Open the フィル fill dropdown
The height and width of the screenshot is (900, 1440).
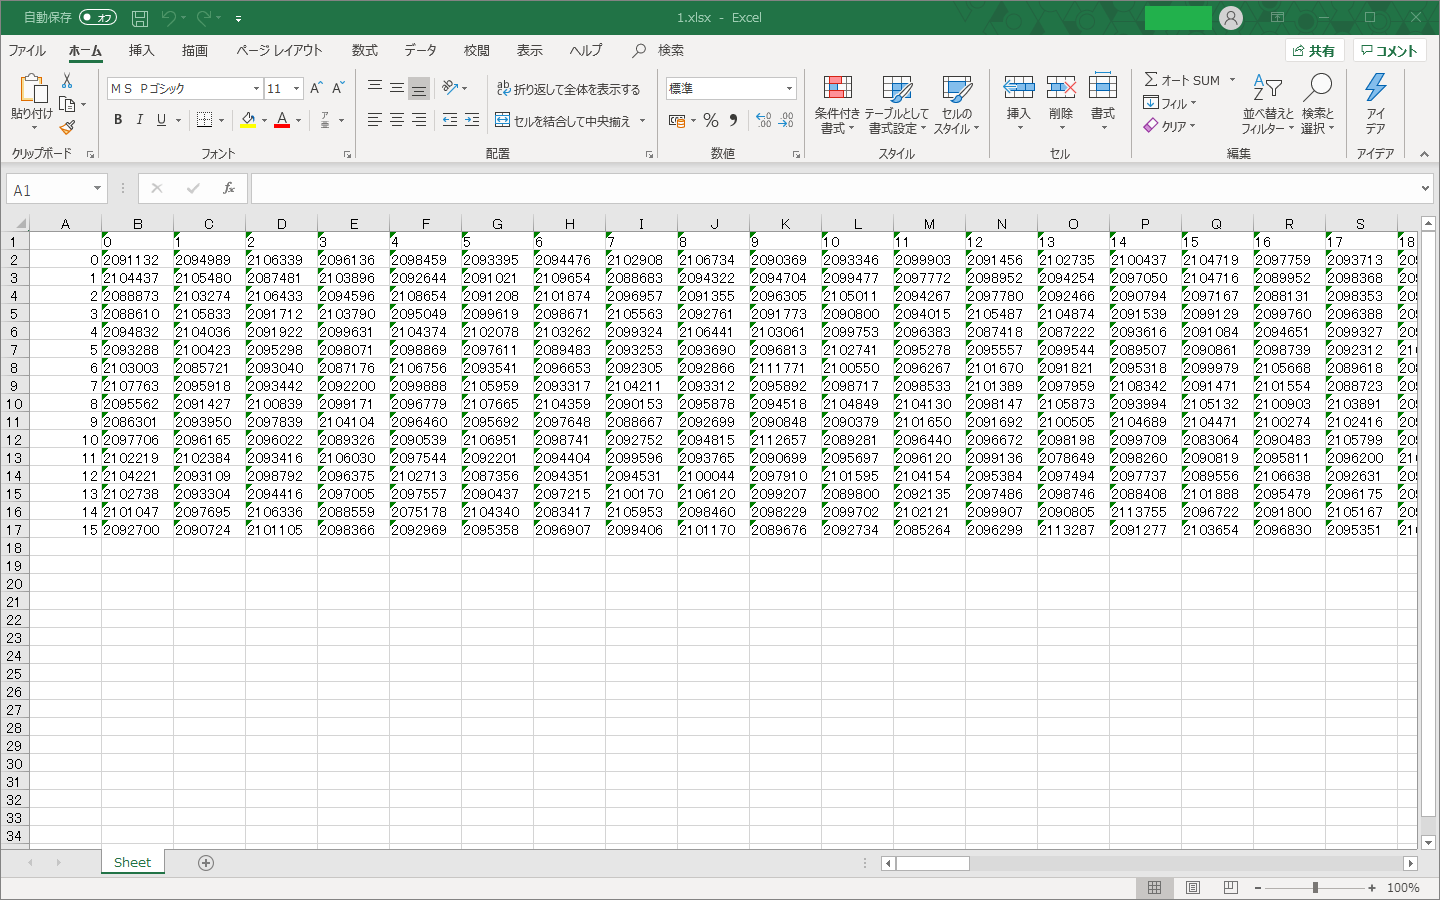(1170, 103)
